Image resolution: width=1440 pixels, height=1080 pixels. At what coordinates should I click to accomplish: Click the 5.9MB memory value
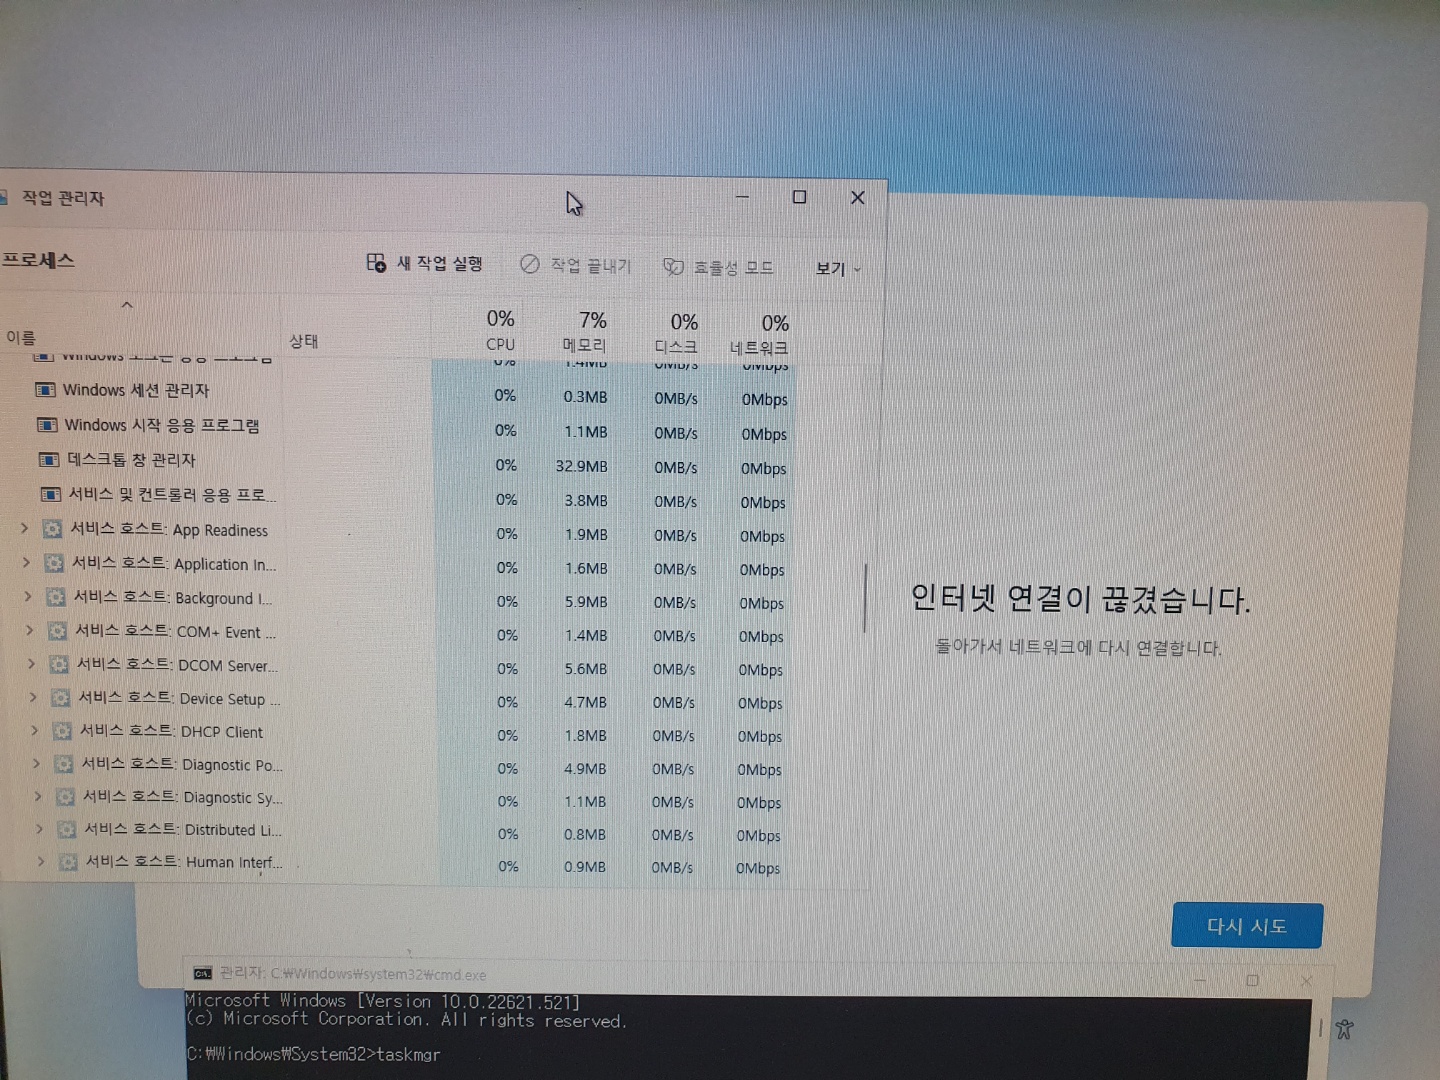(586, 602)
